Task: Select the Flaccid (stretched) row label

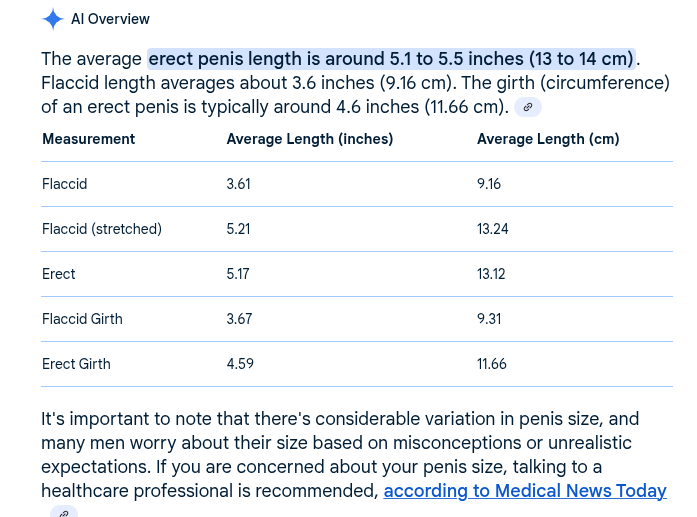Action: pyautogui.click(x=102, y=229)
